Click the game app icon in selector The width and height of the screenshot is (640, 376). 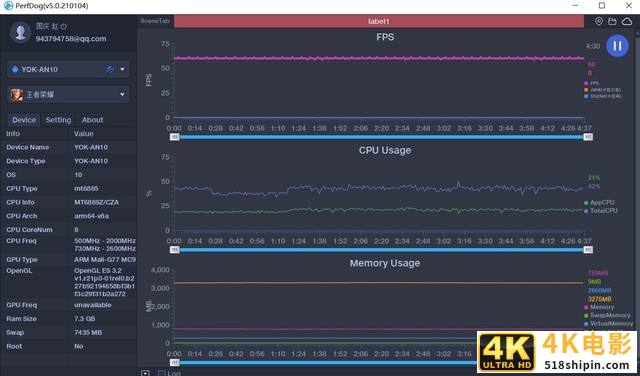coord(17,95)
